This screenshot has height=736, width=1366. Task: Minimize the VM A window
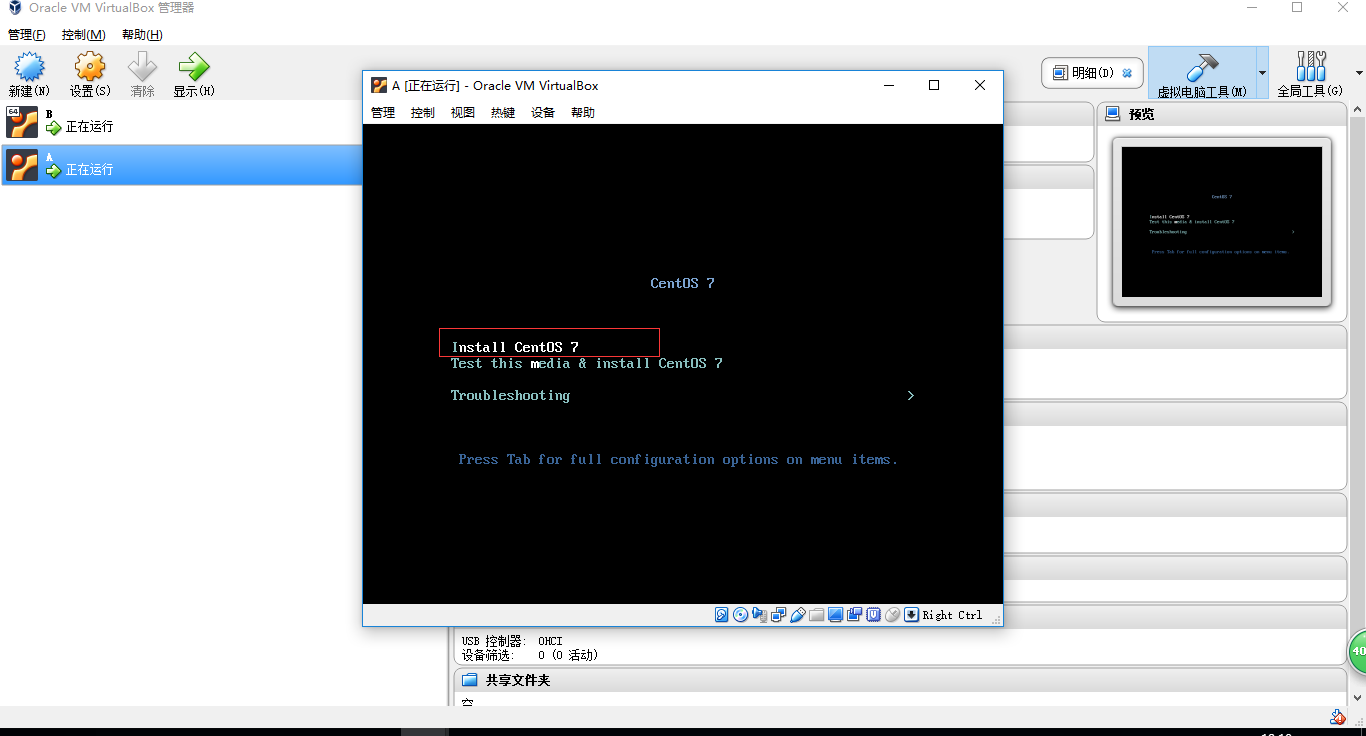[x=889, y=85]
